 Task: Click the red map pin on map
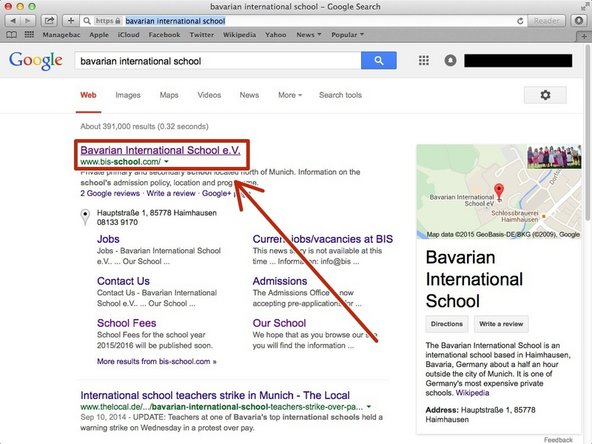tap(499, 191)
